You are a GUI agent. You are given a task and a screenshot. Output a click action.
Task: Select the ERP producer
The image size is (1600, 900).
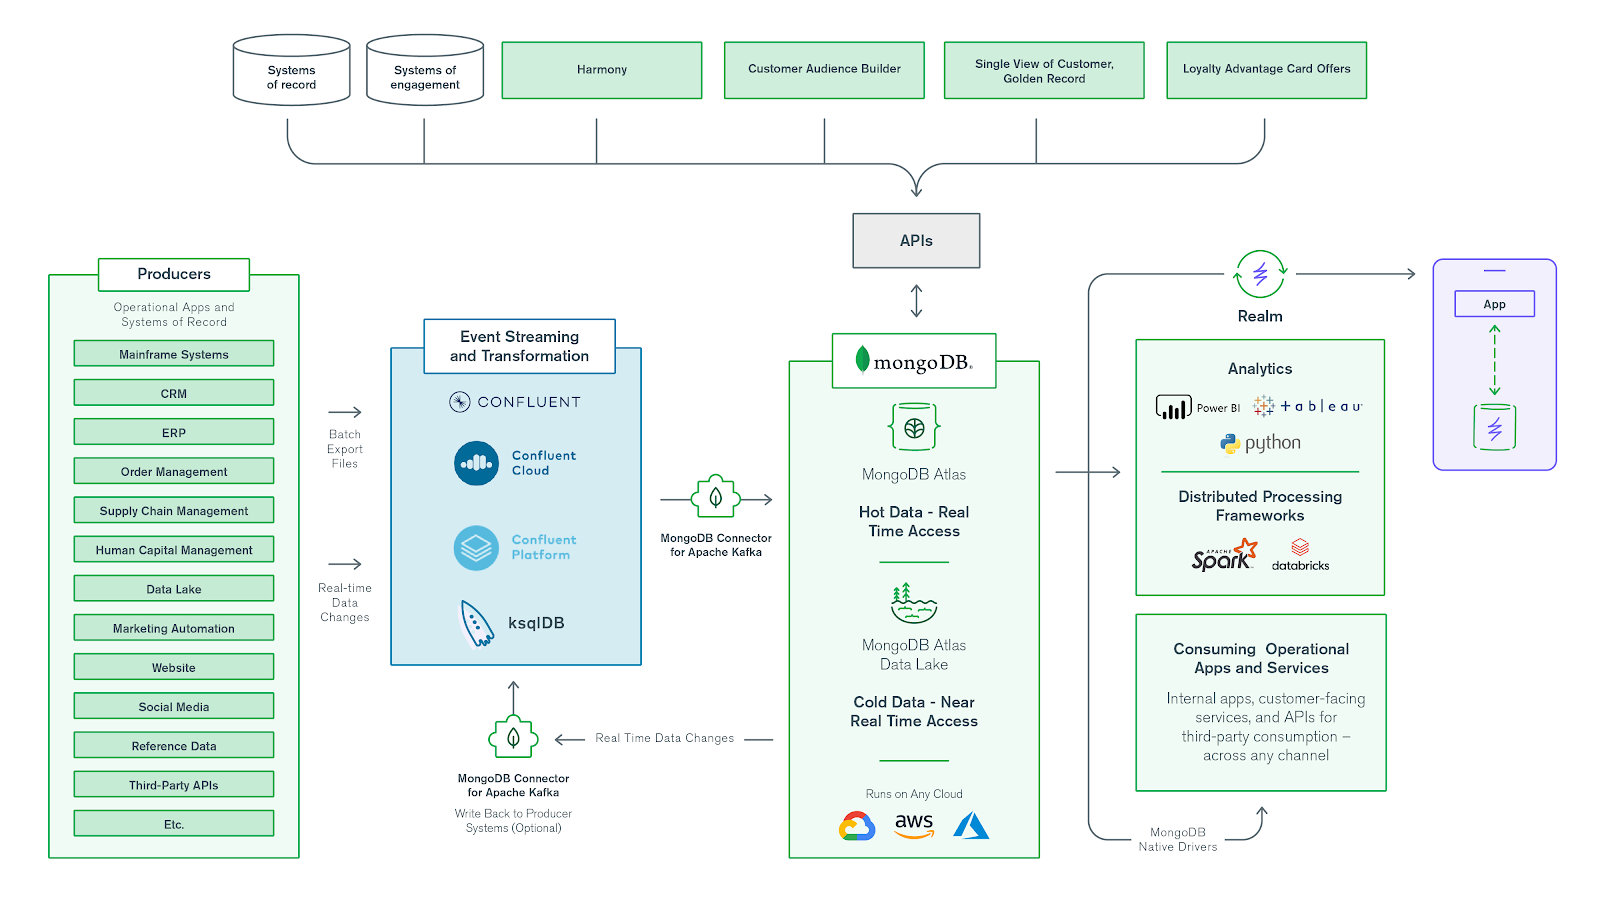174,432
